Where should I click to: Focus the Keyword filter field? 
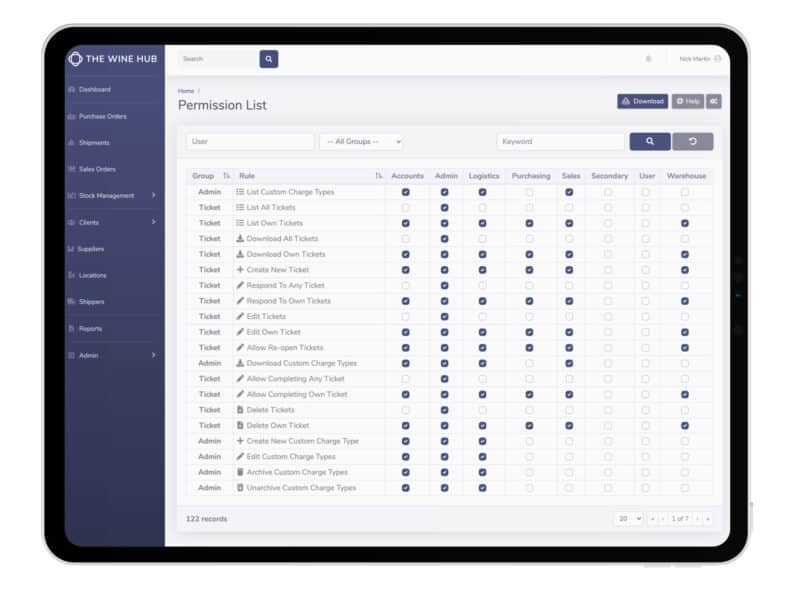point(561,141)
